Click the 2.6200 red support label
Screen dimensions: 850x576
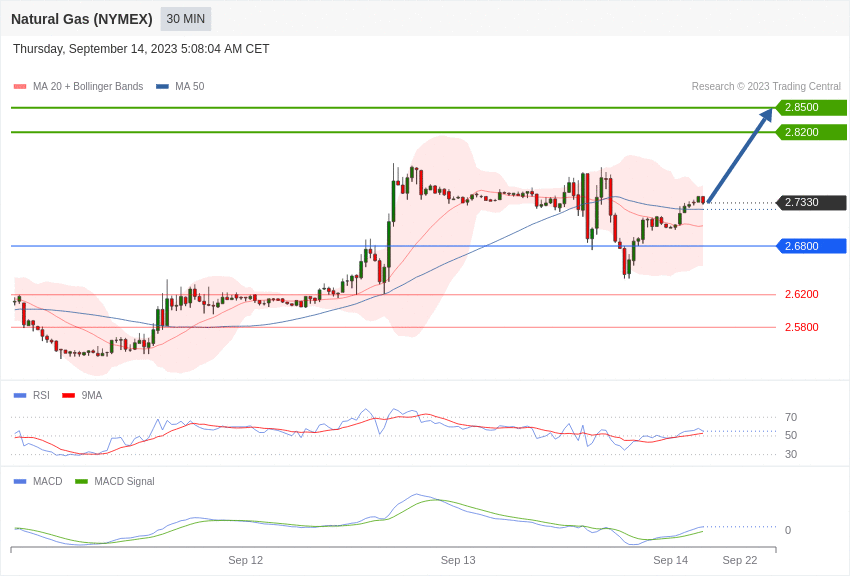[x=801, y=294]
